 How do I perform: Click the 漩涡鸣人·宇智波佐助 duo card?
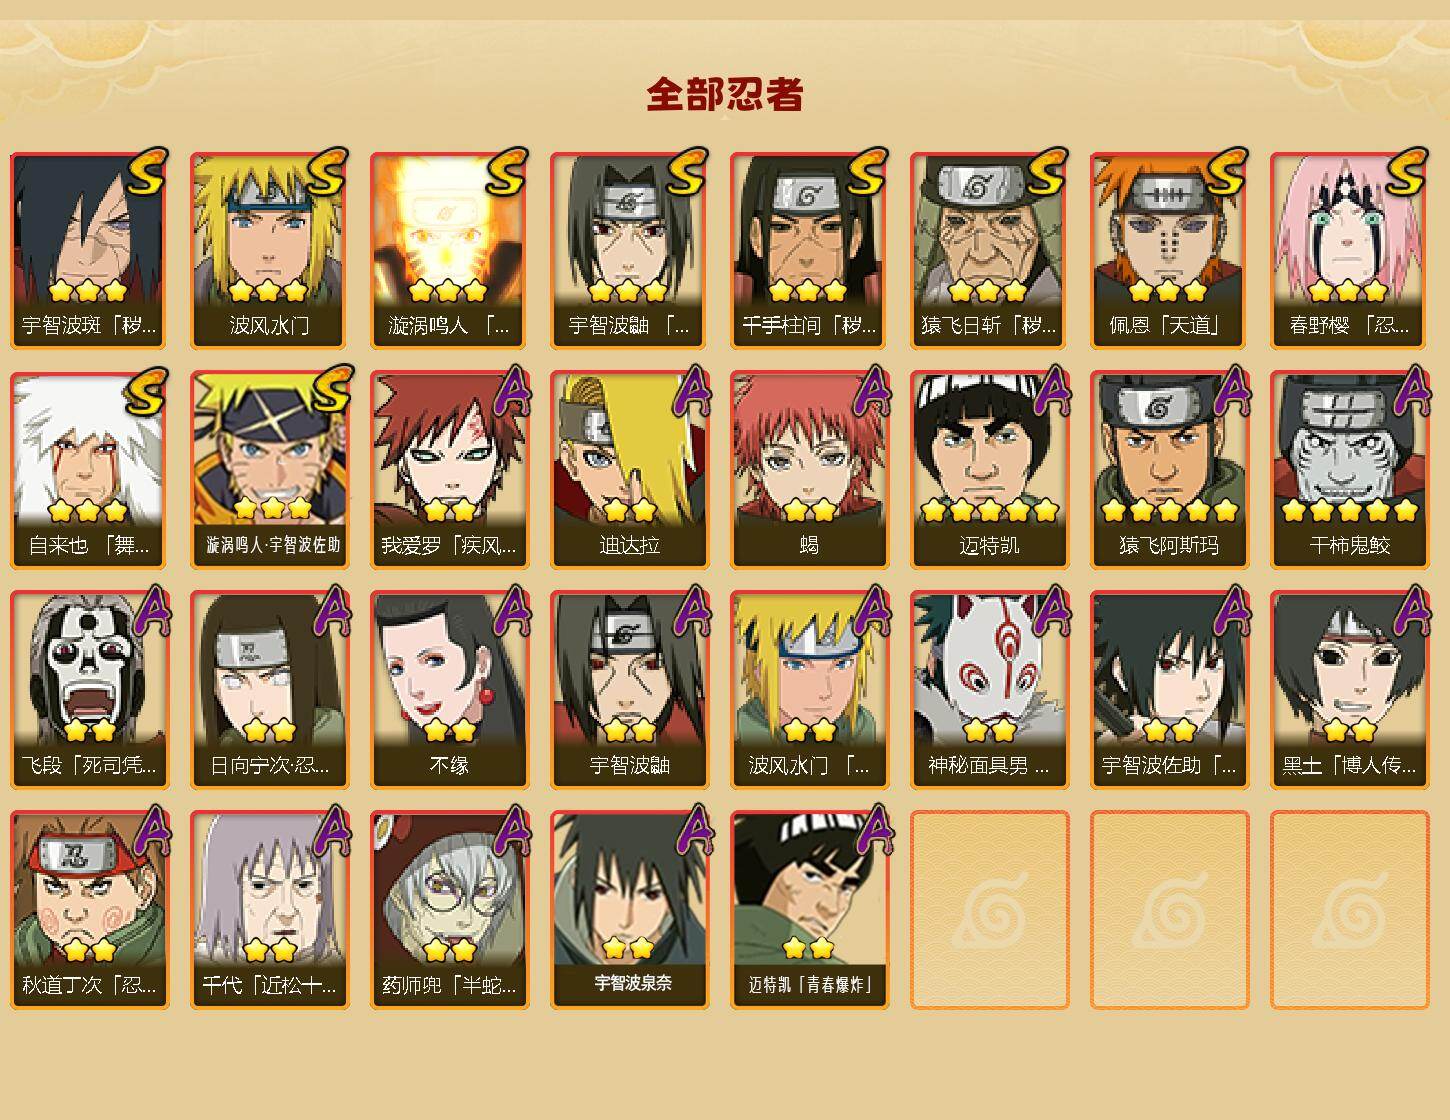269,470
